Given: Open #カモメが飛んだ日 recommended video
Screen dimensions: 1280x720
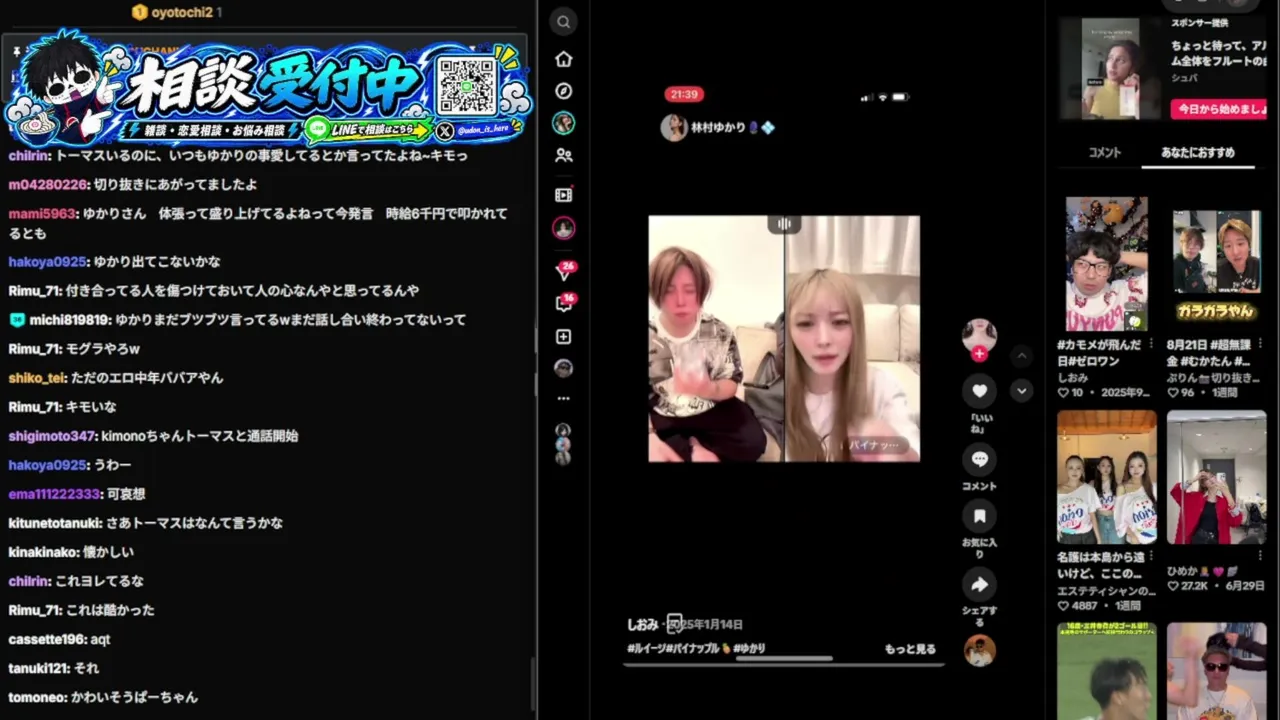Looking at the screenshot, I should tap(1107, 264).
